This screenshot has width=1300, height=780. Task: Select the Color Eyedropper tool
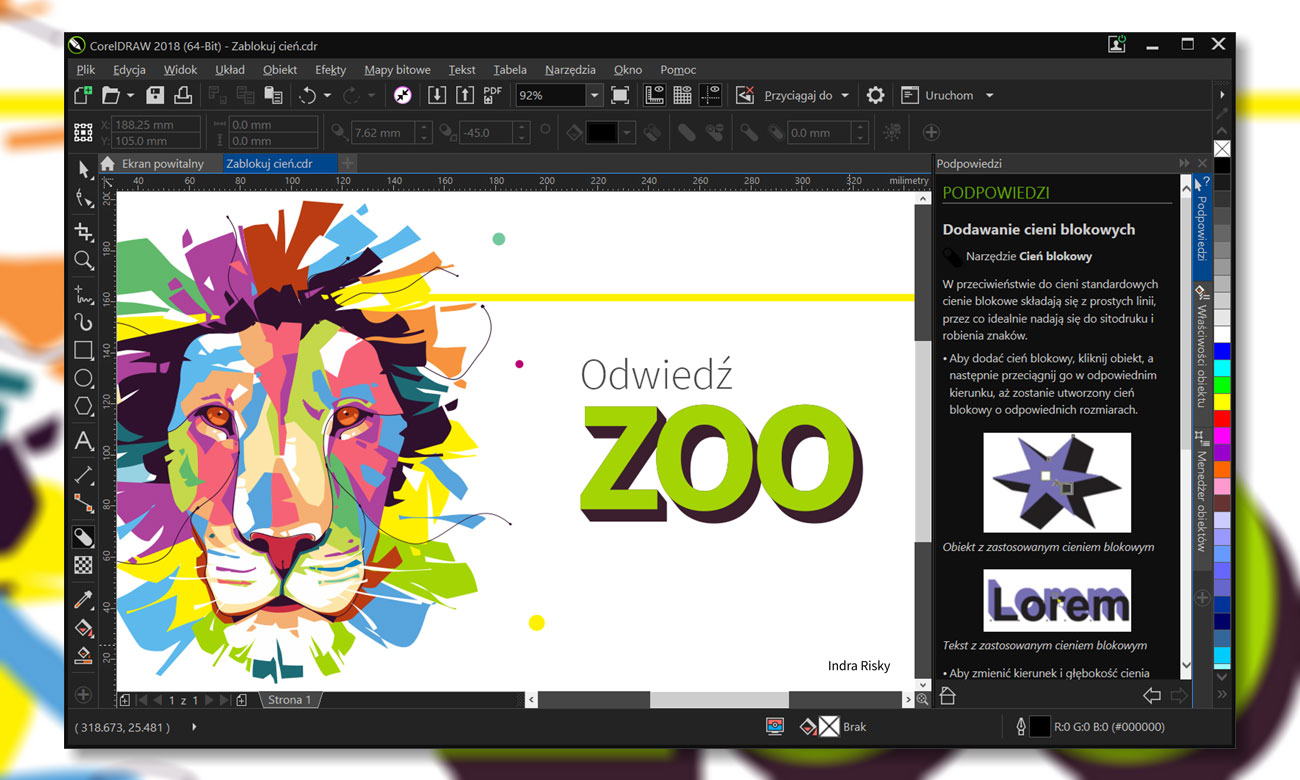click(83, 600)
